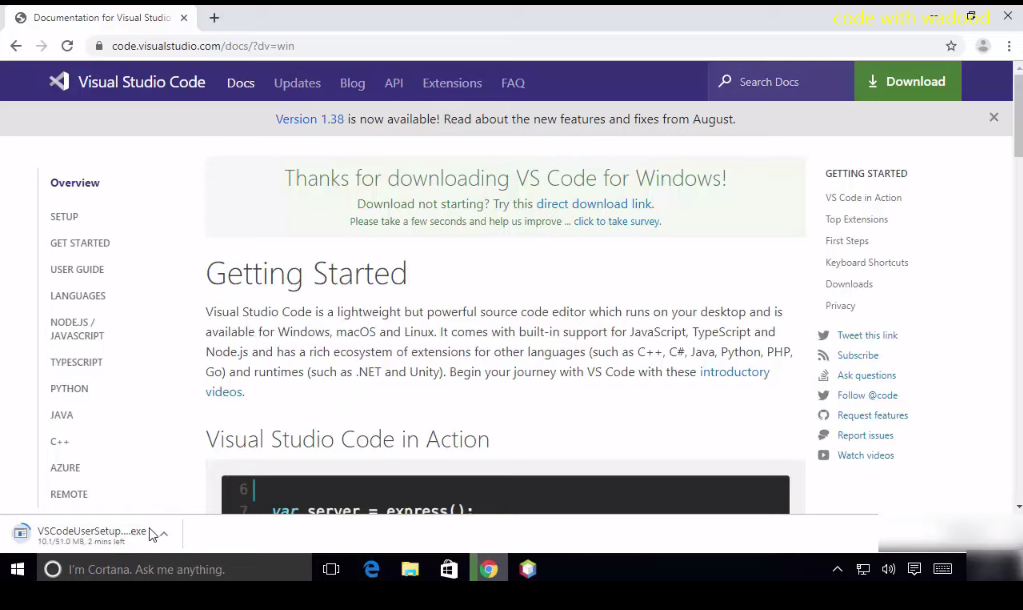Jump to VS Code in Action section link
The width and height of the screenshot is (1023, 610).
[863, 198]
